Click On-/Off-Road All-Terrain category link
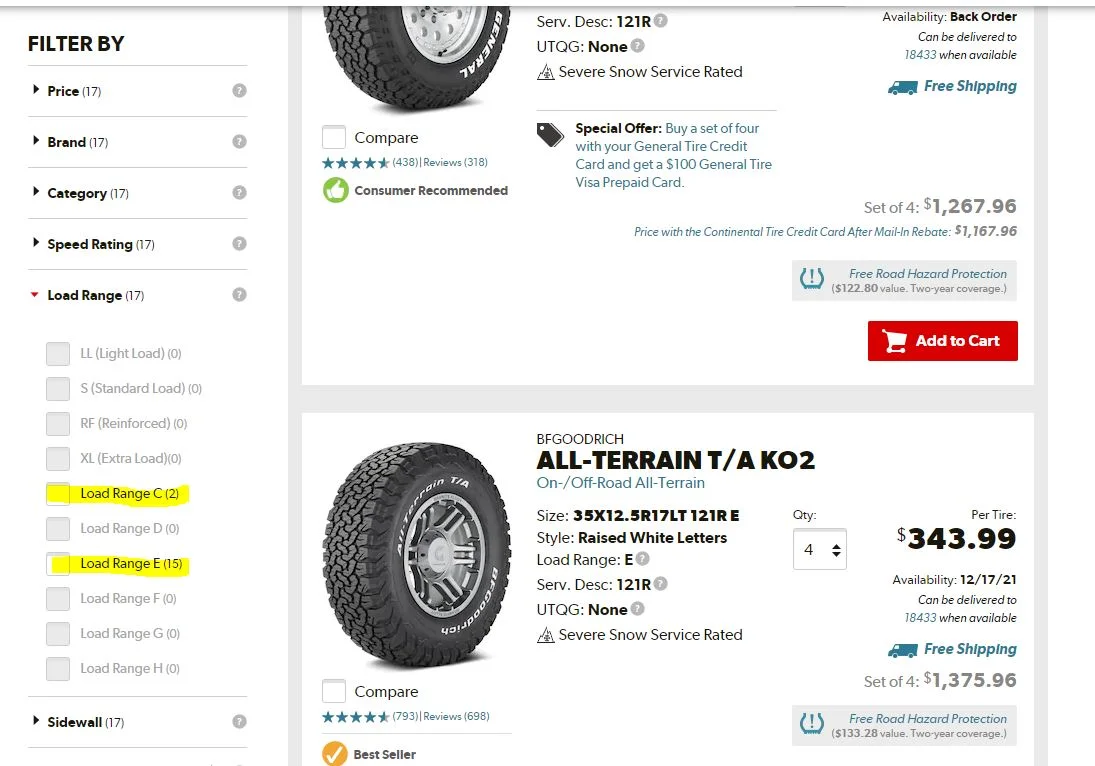The width and height of the screenshot is (1095, 766). point(620,483)
